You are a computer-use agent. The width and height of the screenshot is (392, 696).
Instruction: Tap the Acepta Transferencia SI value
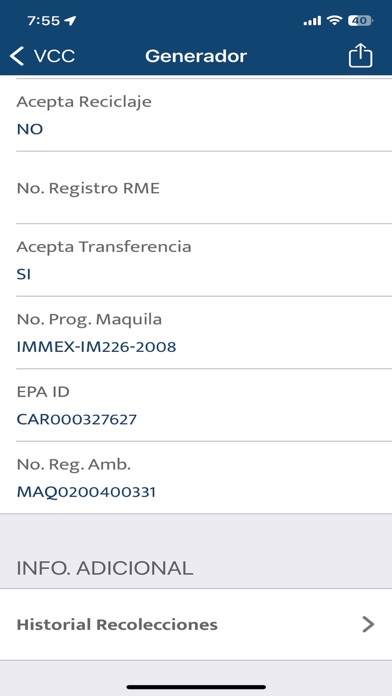[24, 274]
